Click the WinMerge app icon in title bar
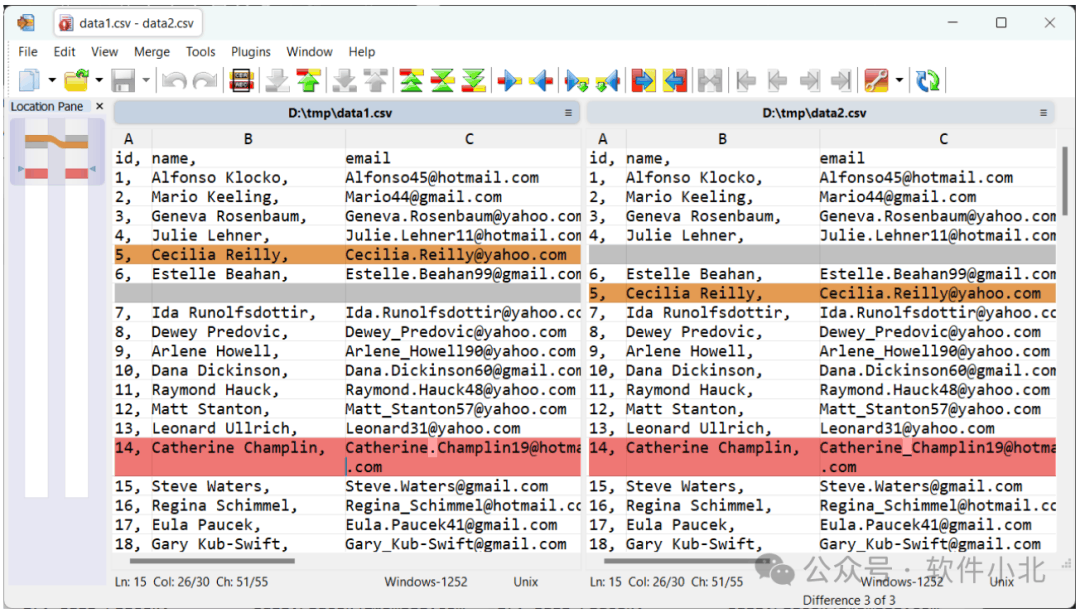 pyautogui.click(x=25, y=23)
